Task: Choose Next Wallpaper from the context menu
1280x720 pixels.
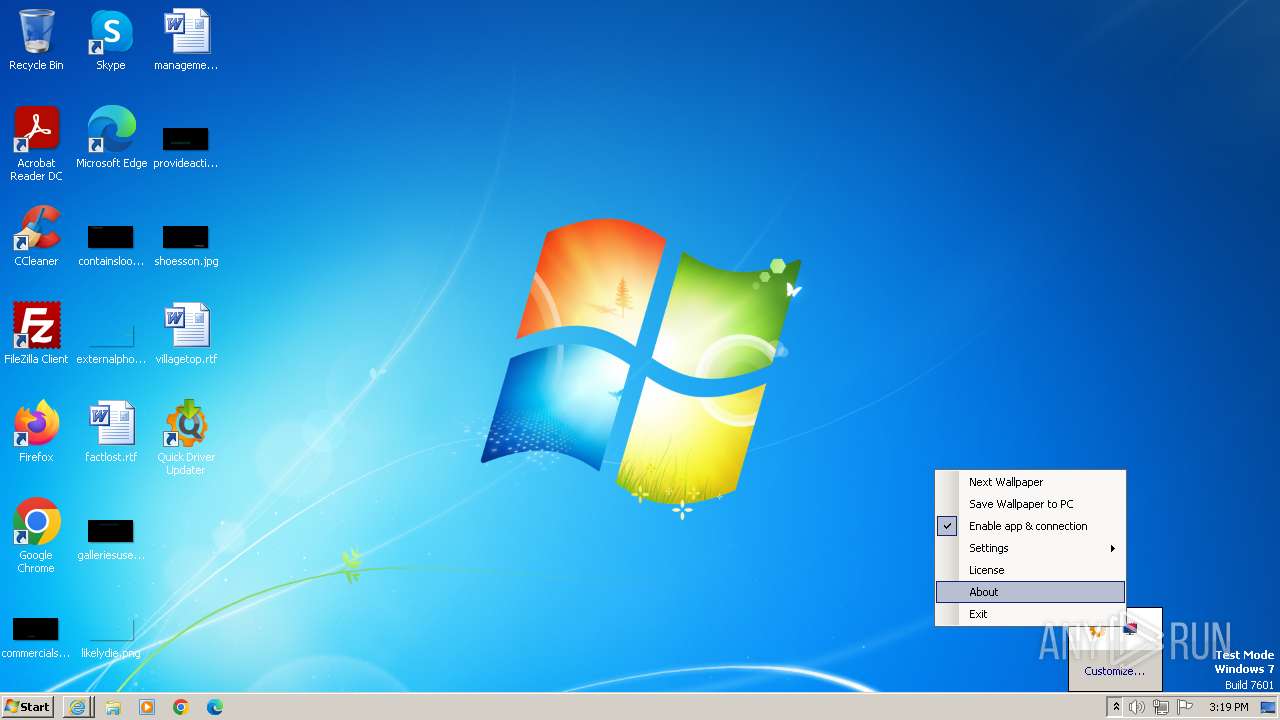Action: pyautogui.click(x=1030, y=482)
